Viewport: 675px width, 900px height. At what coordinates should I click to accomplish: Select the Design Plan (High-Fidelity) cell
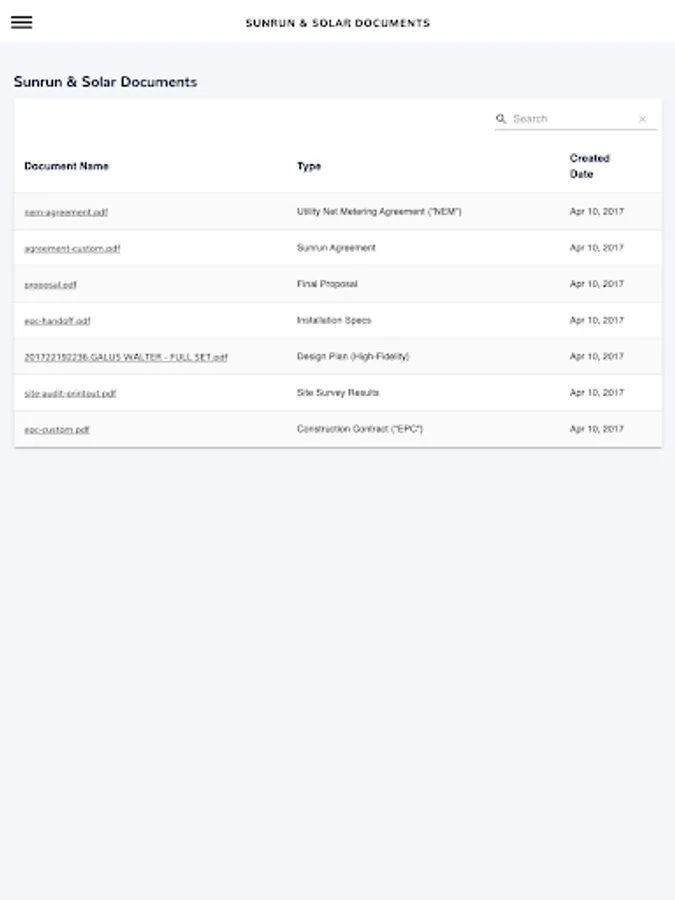[x=353, y=356]
